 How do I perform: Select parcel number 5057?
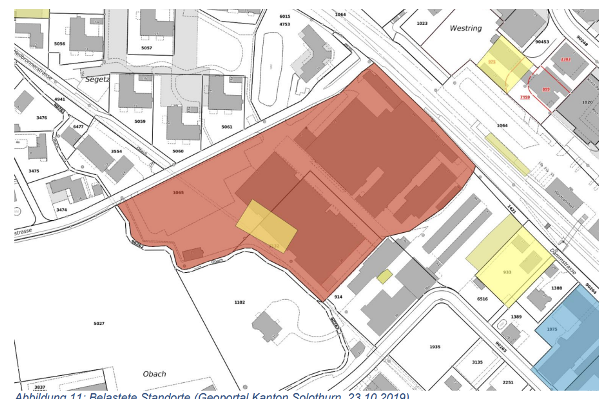pos(146,48)
